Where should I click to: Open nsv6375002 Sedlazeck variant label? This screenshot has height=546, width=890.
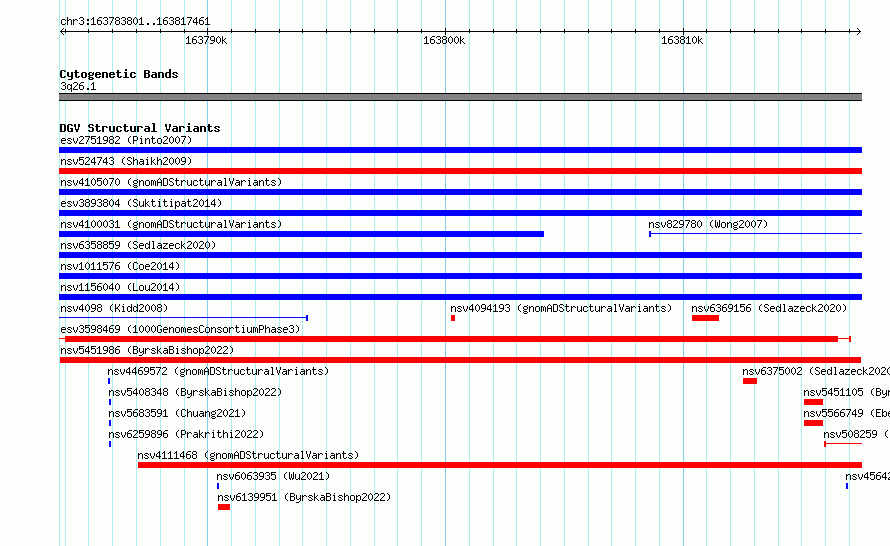tap(816, 371)
